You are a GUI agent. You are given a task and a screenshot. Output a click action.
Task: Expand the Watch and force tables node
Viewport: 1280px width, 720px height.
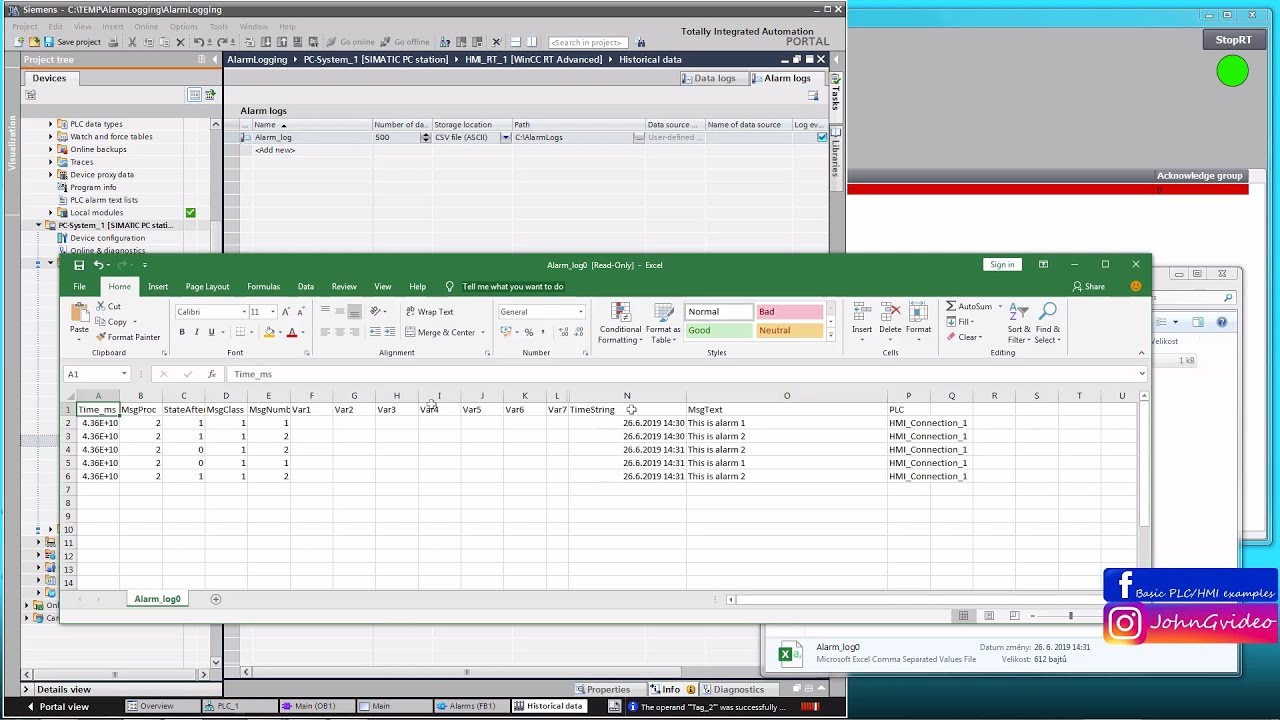pos(50,137)
